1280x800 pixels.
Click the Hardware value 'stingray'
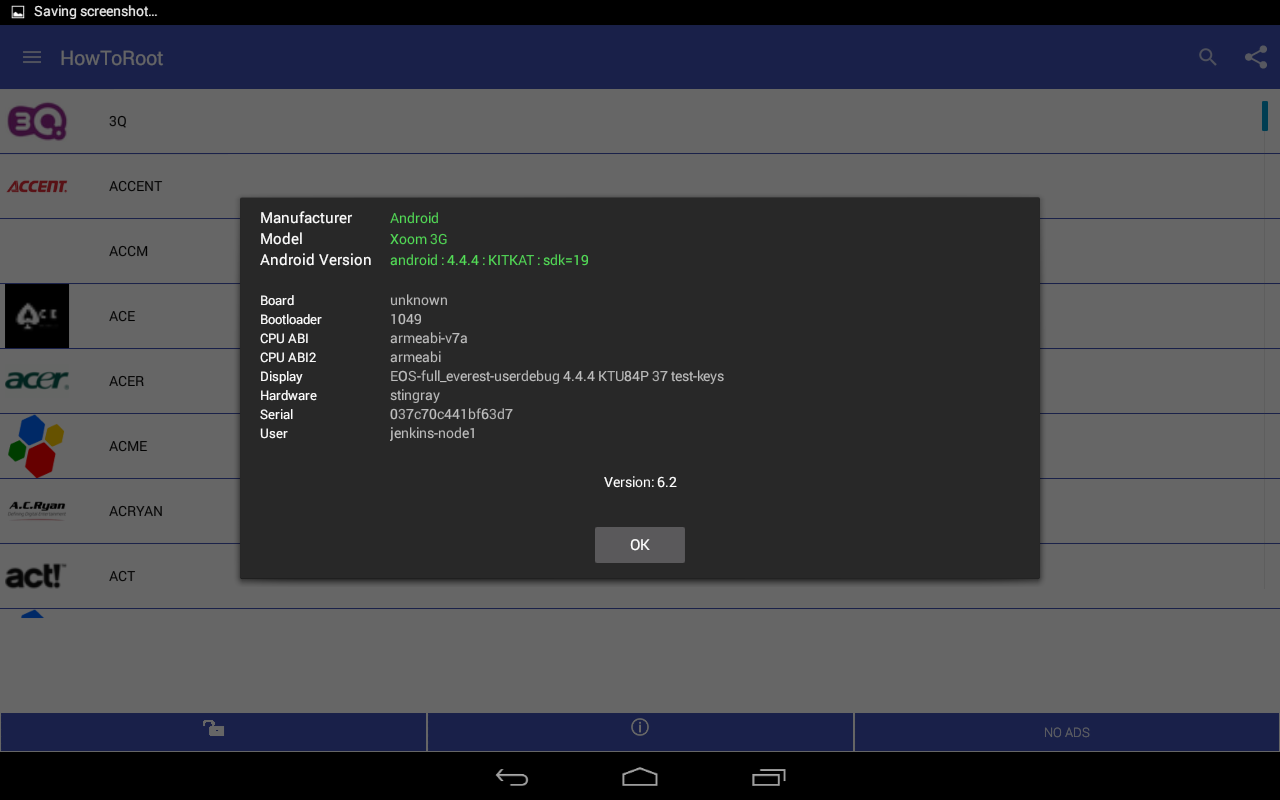coord(414,395)
